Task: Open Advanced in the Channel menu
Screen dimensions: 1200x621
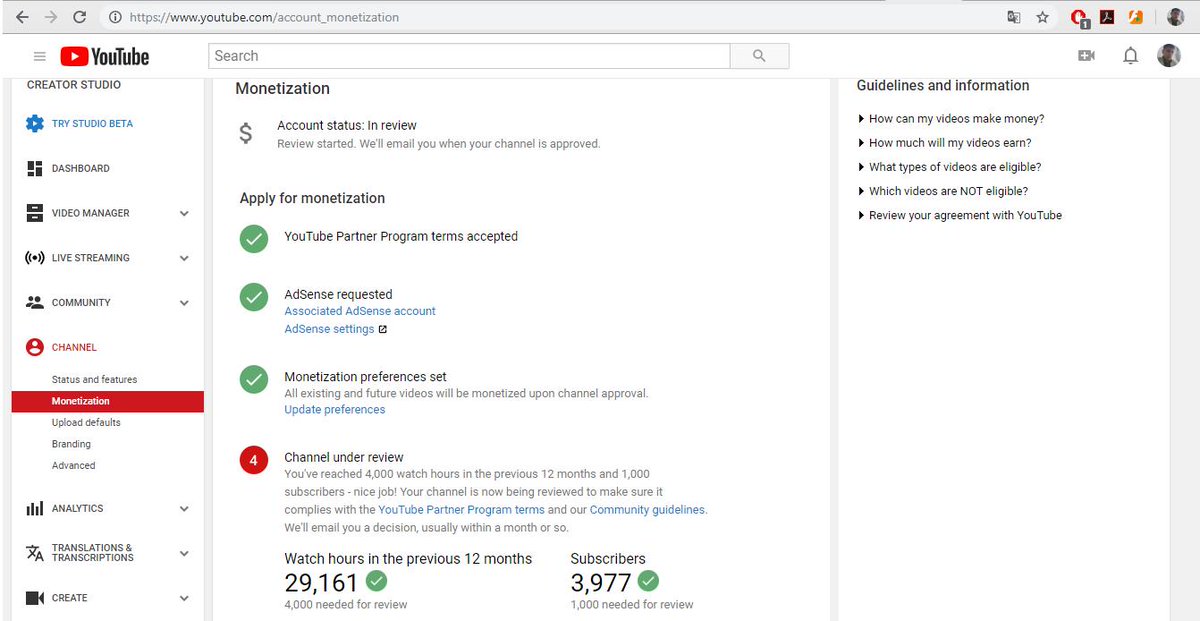Action: (x=74, y=465)
